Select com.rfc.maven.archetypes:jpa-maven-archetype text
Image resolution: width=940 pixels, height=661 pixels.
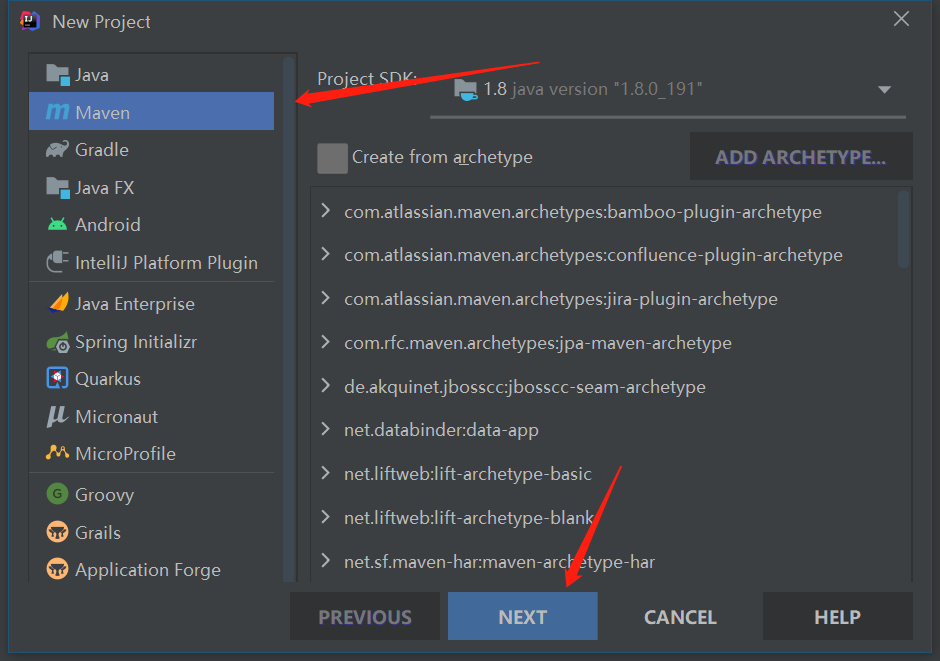[x=538, y=343]
